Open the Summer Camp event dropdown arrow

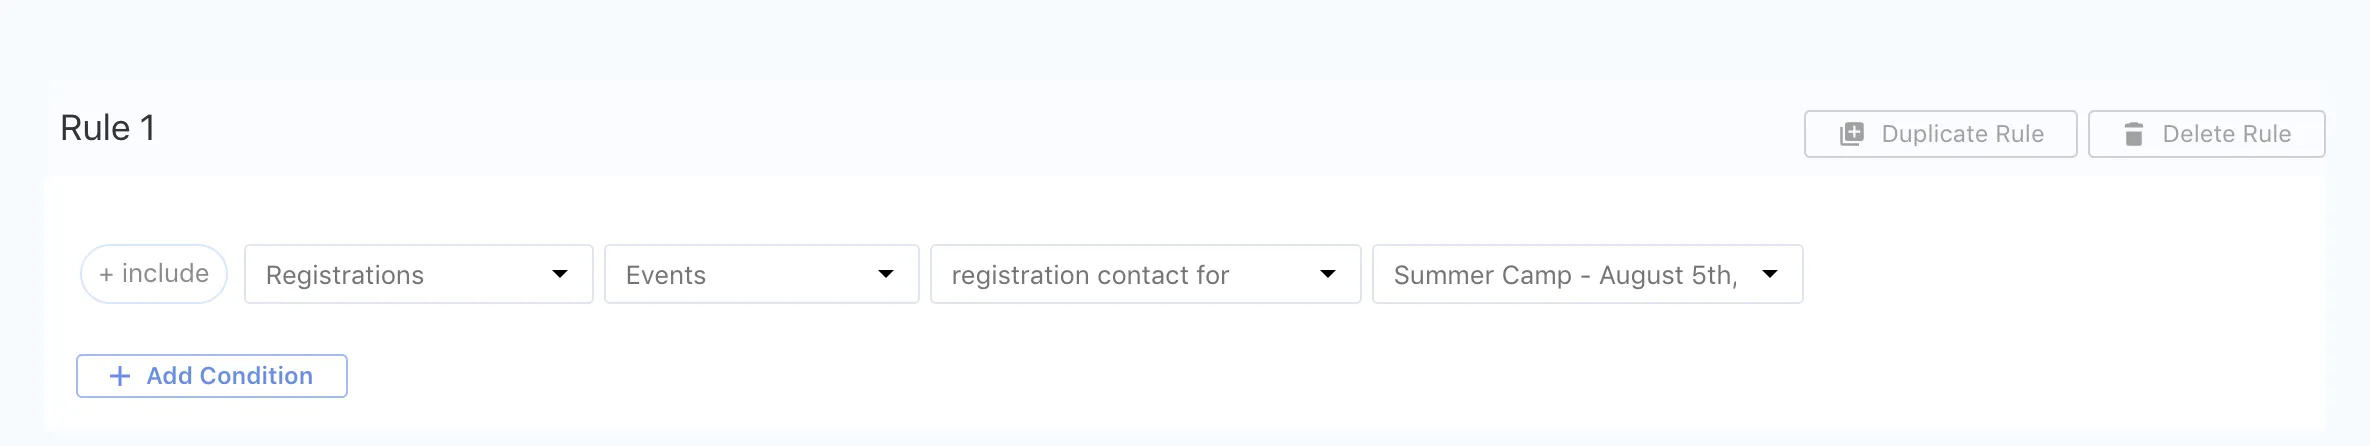pyautogui.click(x=1769, y=274)
